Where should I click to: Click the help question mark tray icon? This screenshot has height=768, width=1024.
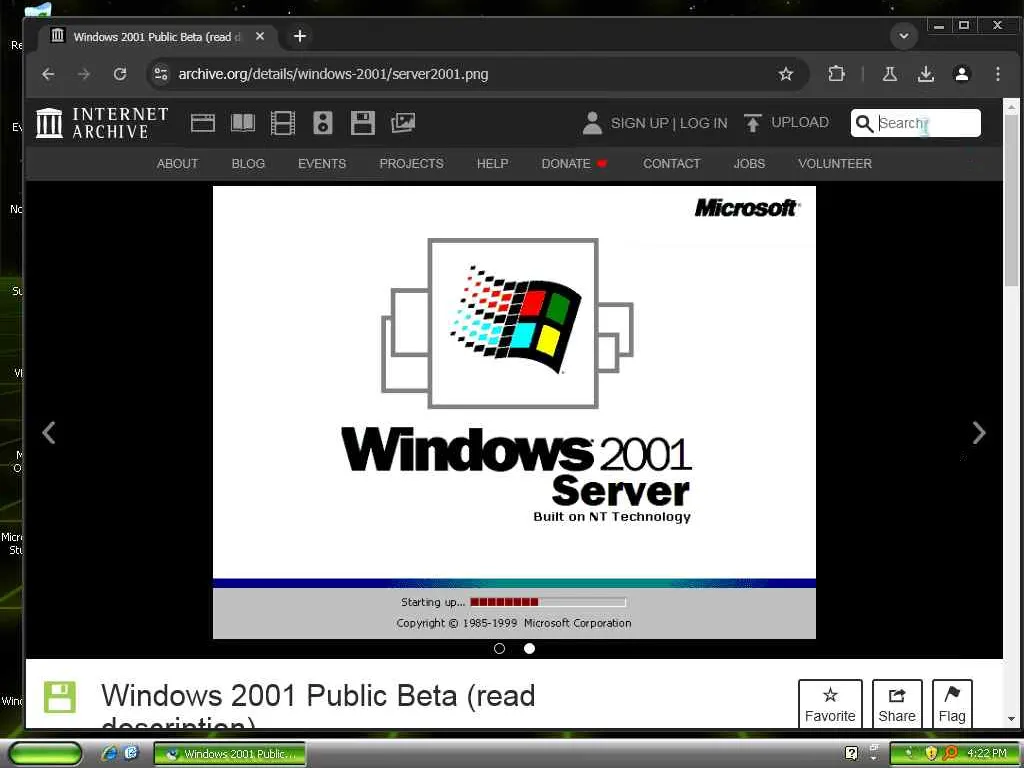click(851, 753)
